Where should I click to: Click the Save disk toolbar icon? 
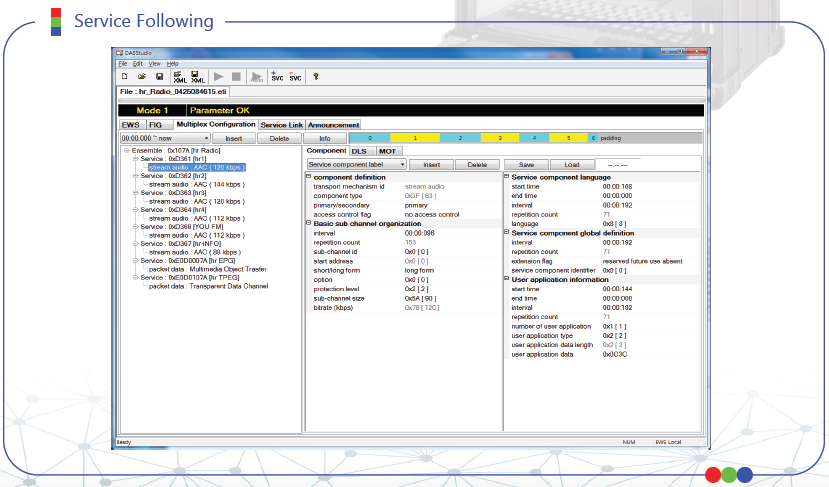tap(159, 76)
